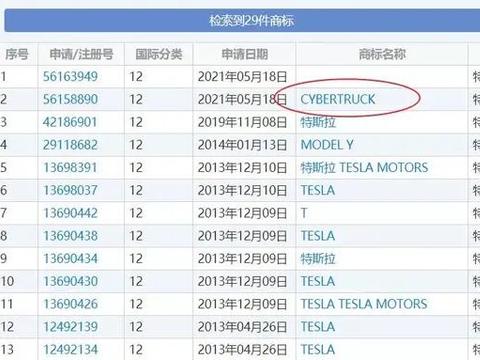Viewport: 480px width, 360px height.
Task: Open registration number 13698391
Action: pyautogui.click(x=70, y=168)
